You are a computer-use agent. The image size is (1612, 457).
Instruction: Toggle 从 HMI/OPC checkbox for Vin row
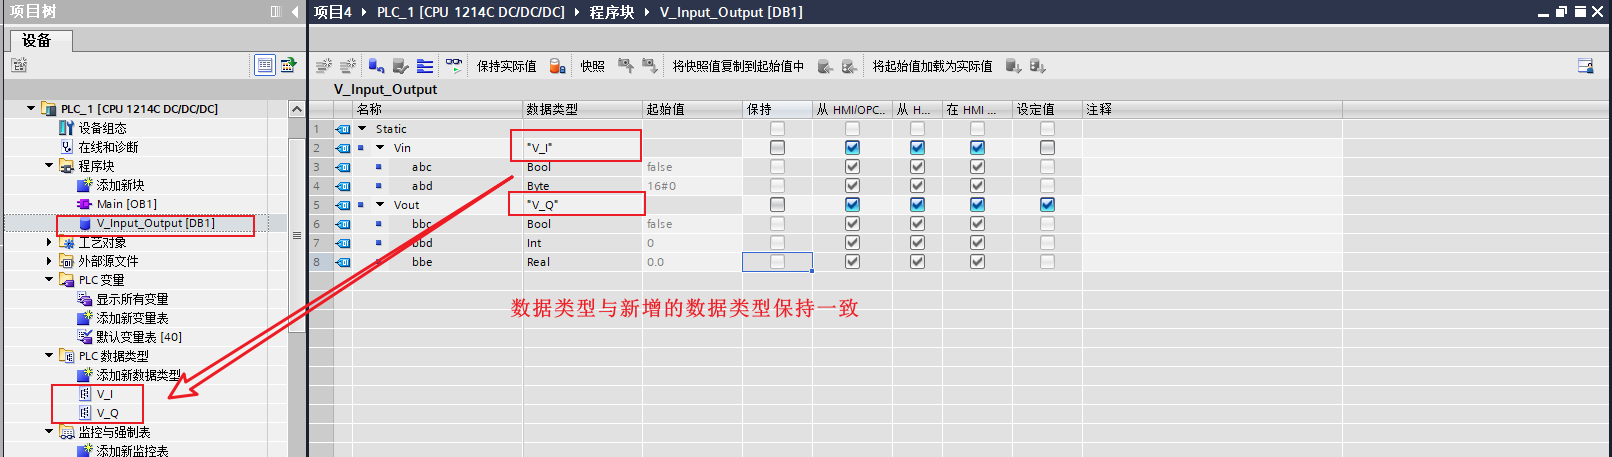[x=852, y=147]
